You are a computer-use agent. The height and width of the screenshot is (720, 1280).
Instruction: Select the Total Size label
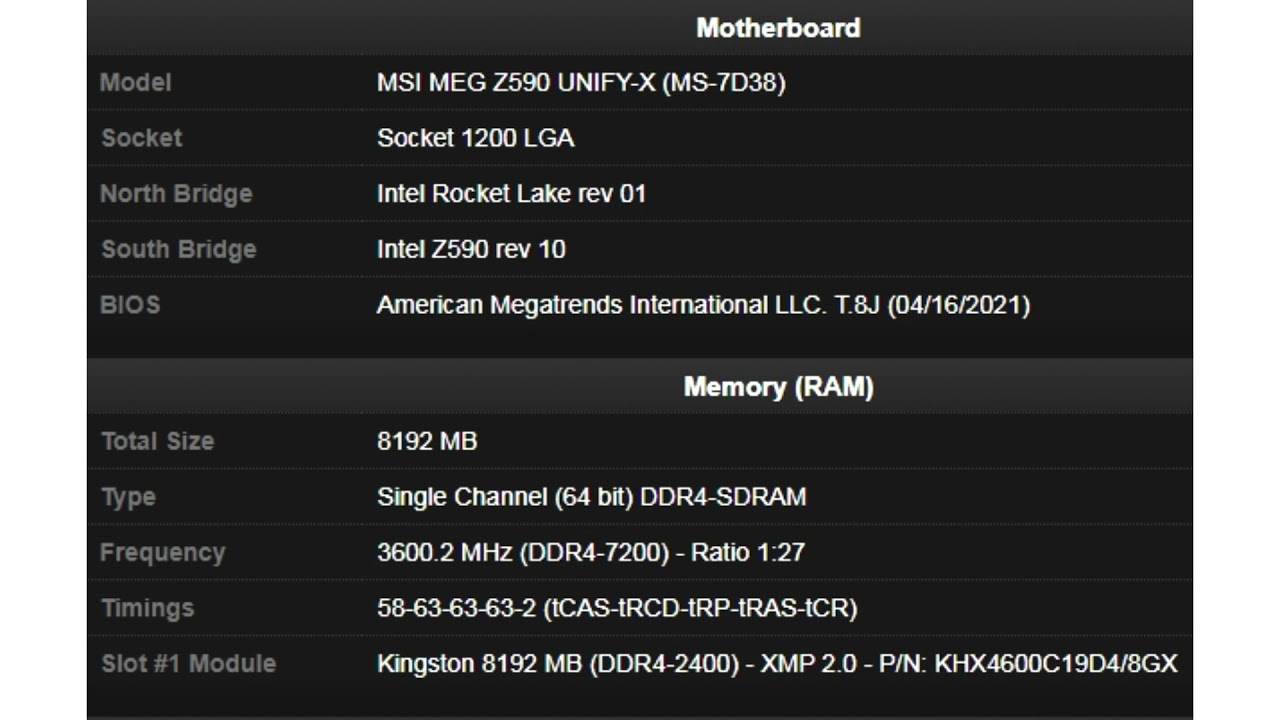pyautogui.click(x=158, y=441)
